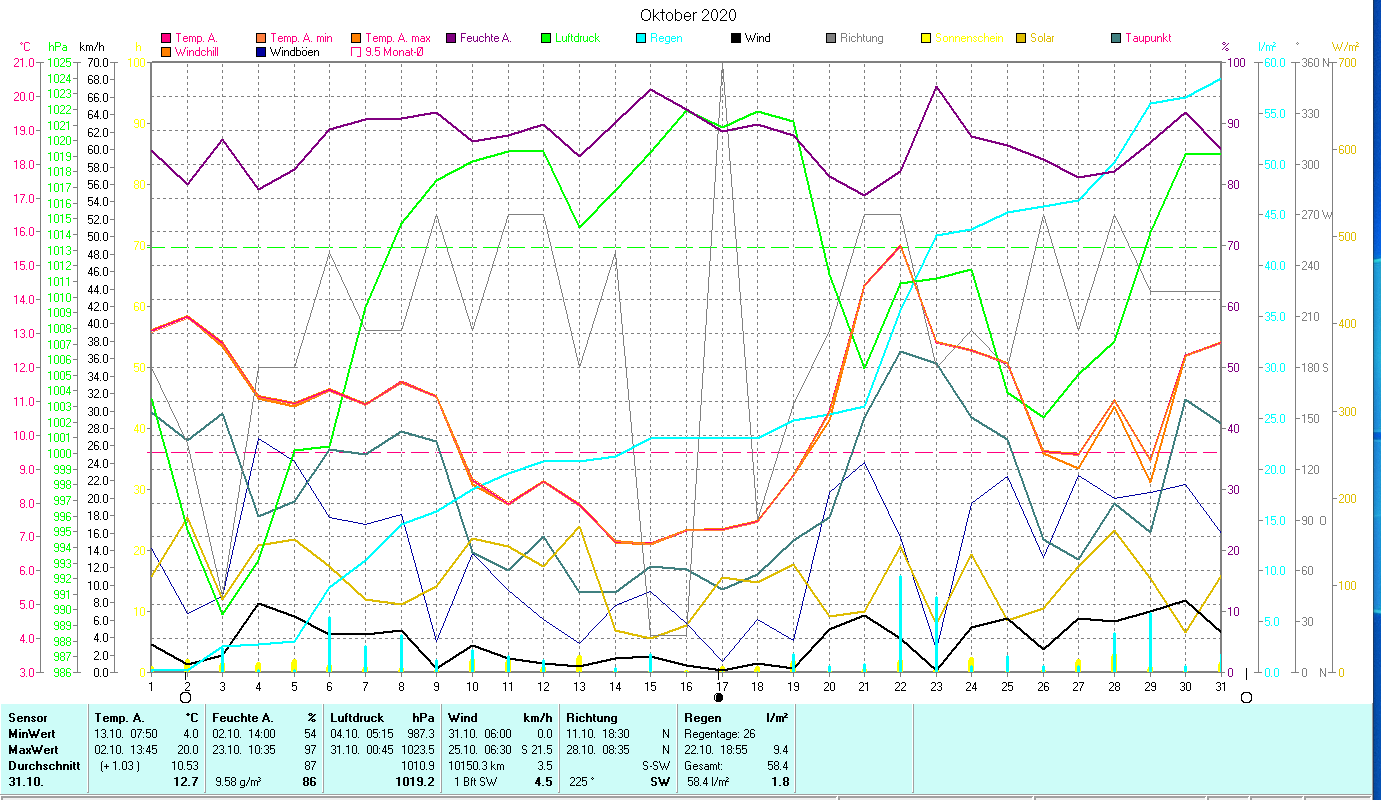Viewport: 1381px width, 800px height.
Task: Select the purple Feuchte A. legend swatch
Action: point(449,38)
